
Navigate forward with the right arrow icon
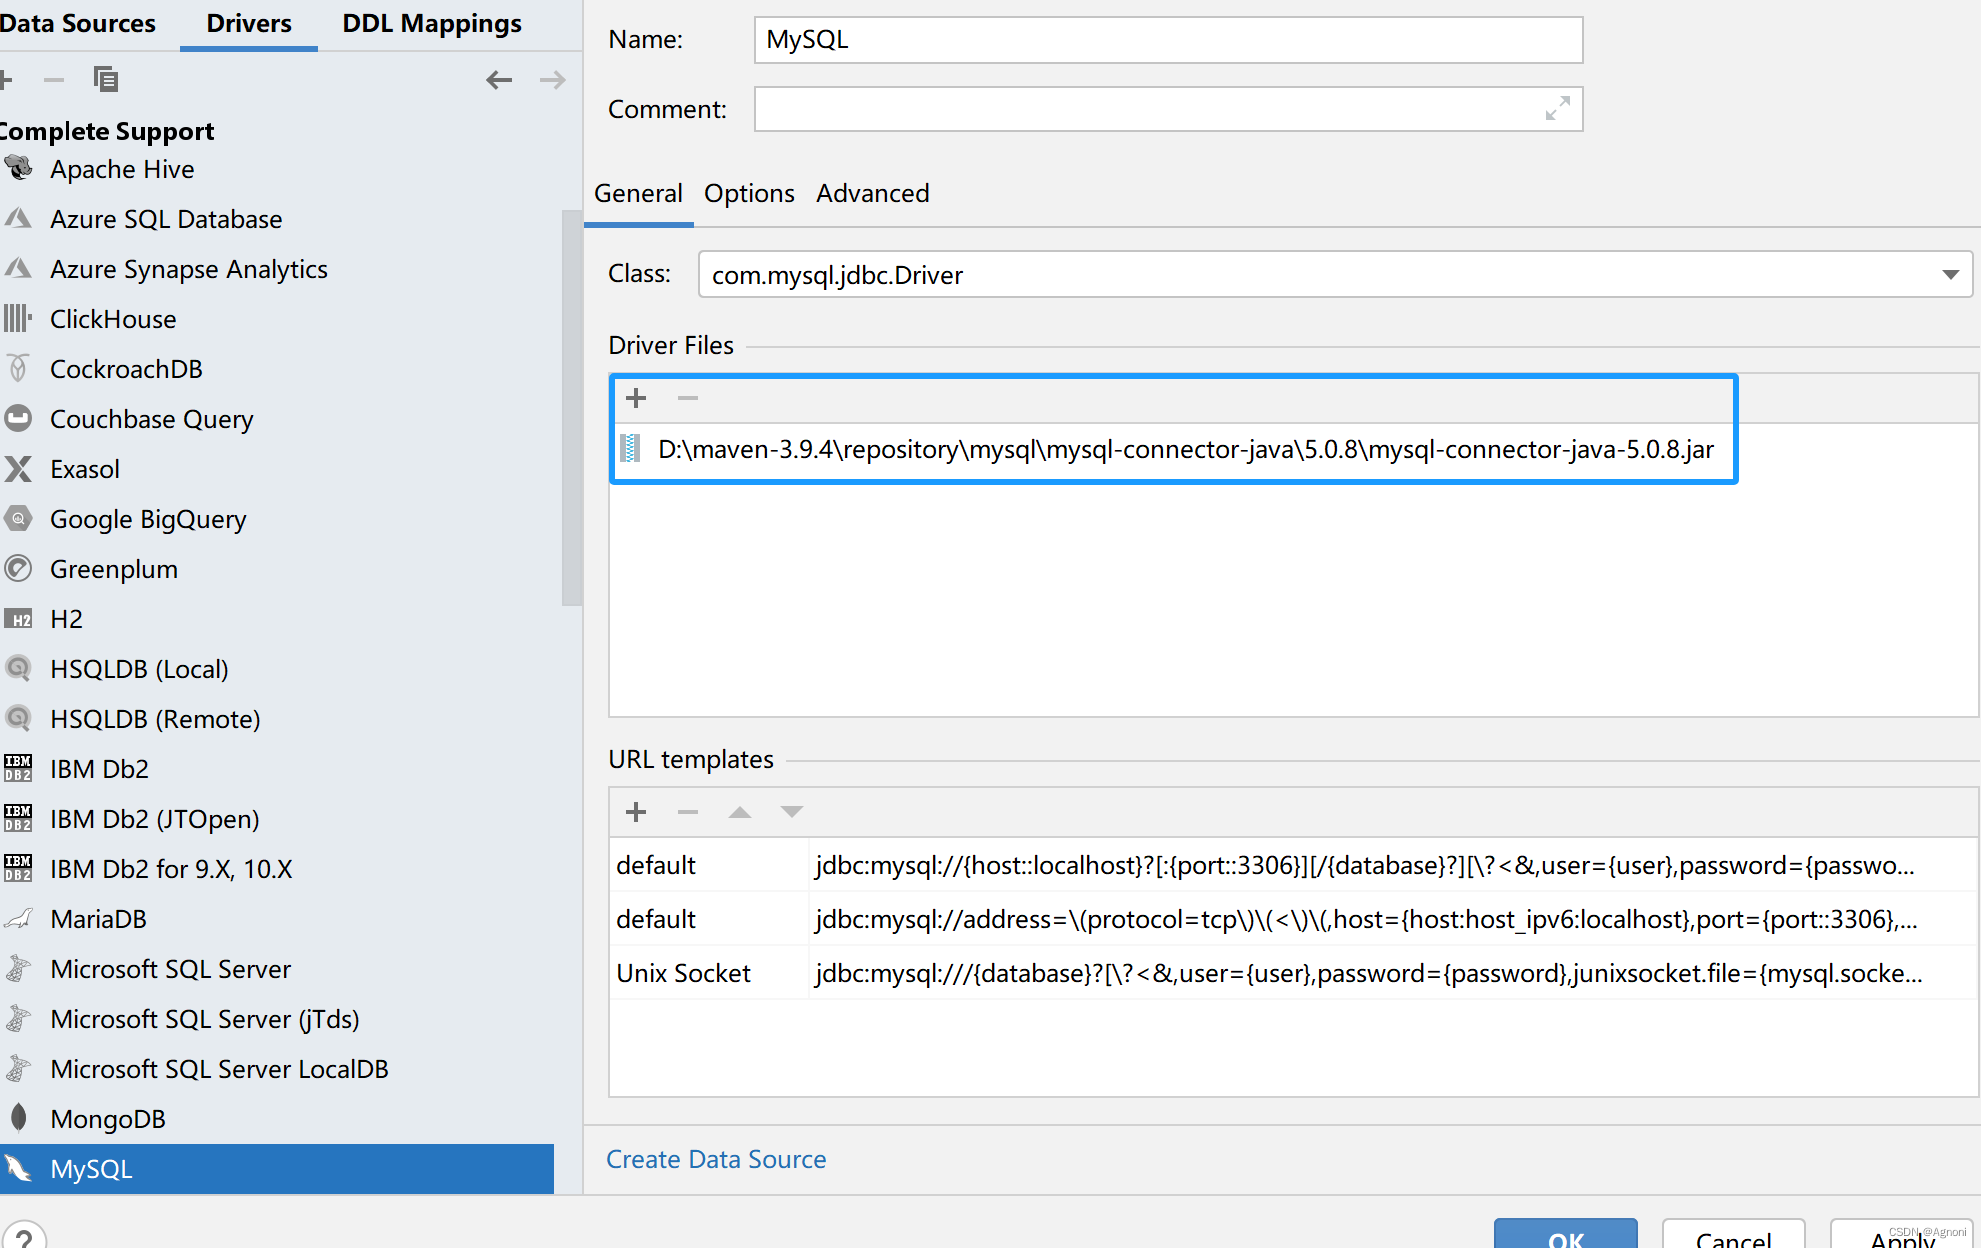(552, 80)
